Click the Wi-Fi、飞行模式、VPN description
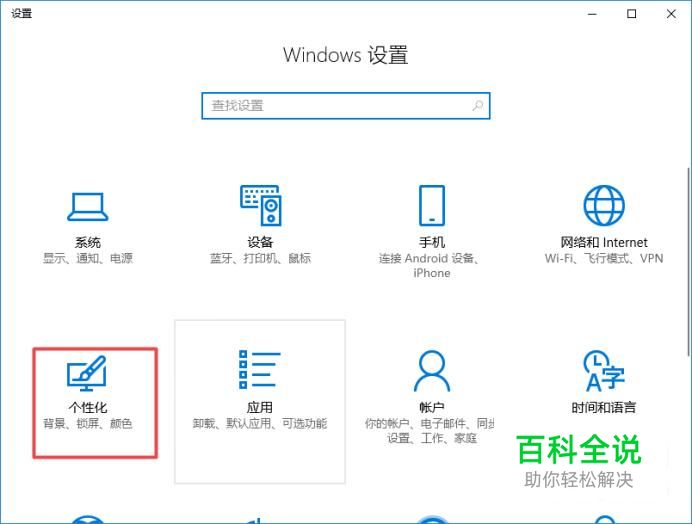 click(604, 258)
